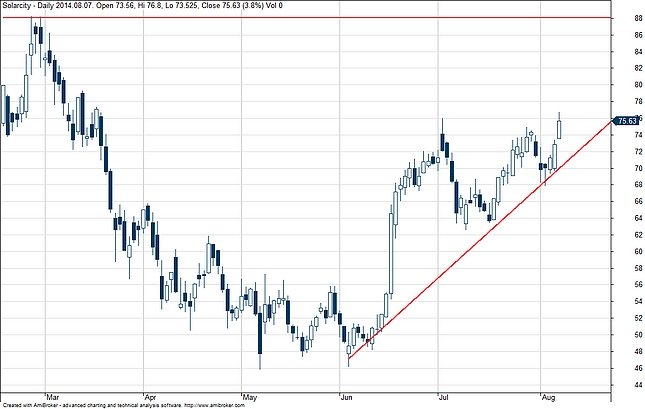Select the Apr label on date axis
The height and width of the screenshot is (409, 645).
pyautogui.click(x=151, y=397)
